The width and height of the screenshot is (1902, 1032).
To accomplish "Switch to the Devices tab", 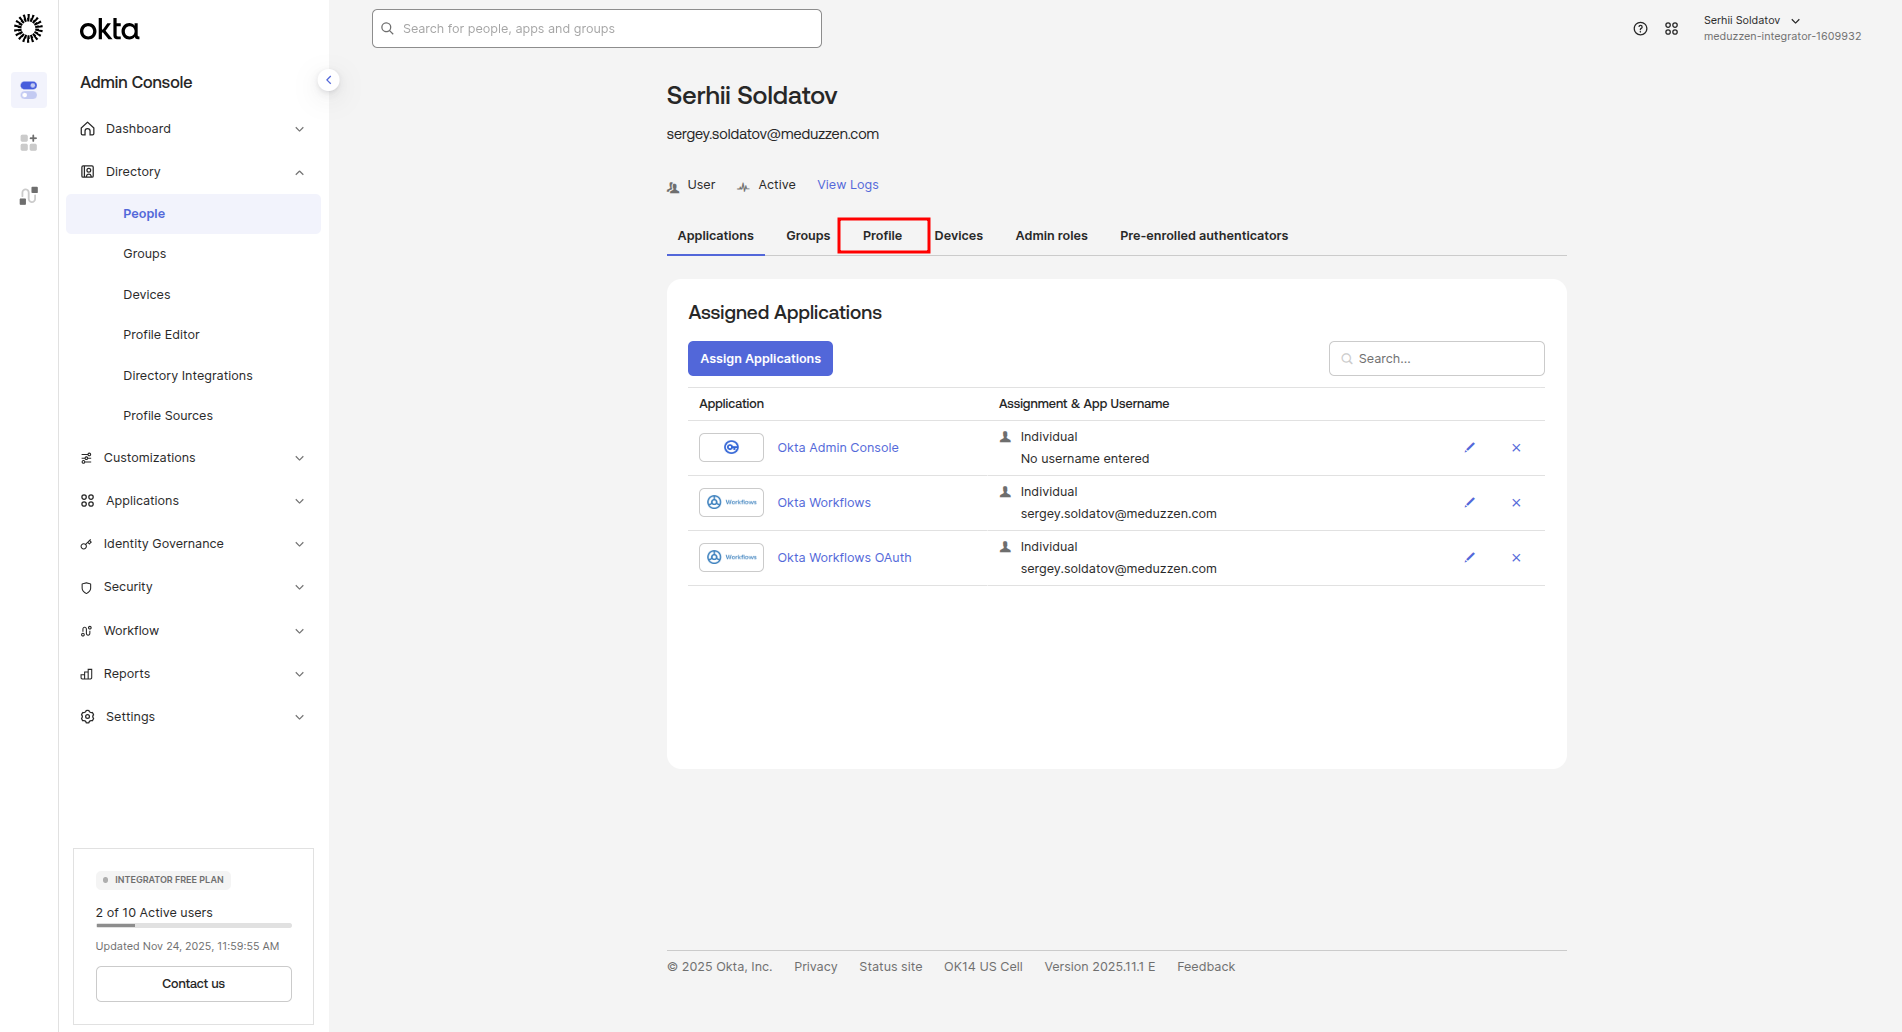I will pyautogui.click(x=959, y=236).
